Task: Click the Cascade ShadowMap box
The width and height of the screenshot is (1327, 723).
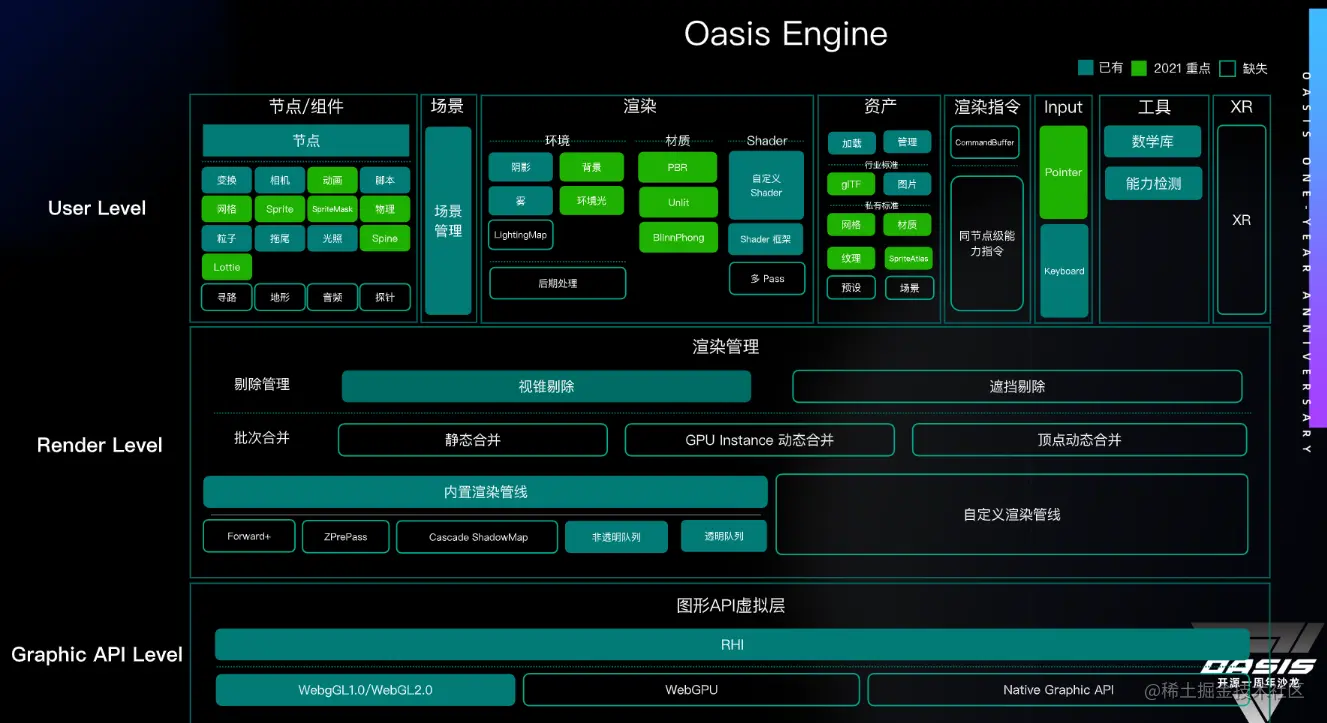Action: pos(478,537)
